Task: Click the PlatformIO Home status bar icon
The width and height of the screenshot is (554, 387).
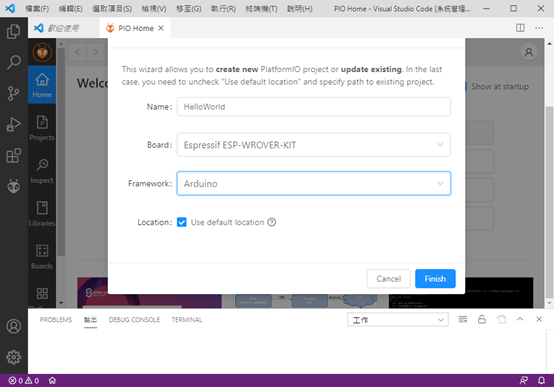Action: point(52,380)
